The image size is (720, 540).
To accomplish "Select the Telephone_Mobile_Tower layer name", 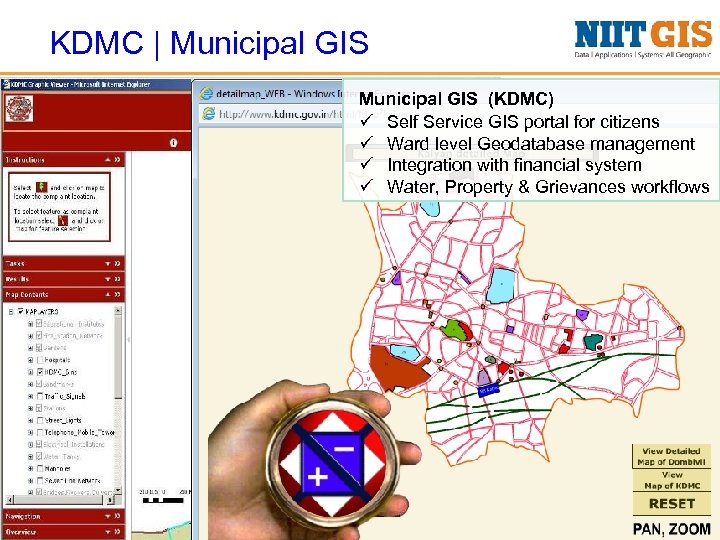I will [x=79, y=432].
